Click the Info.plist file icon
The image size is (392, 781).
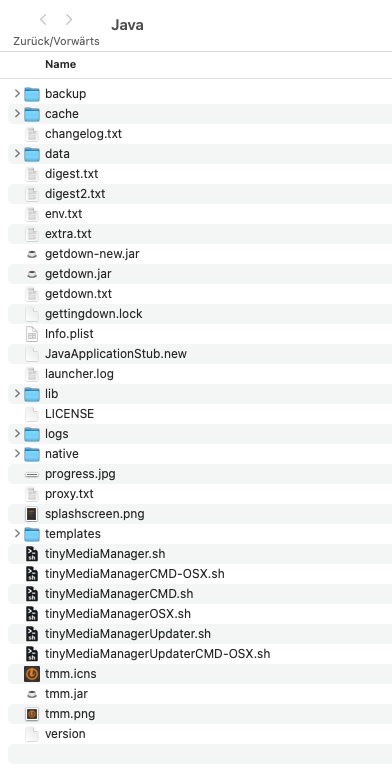(32, 334)
